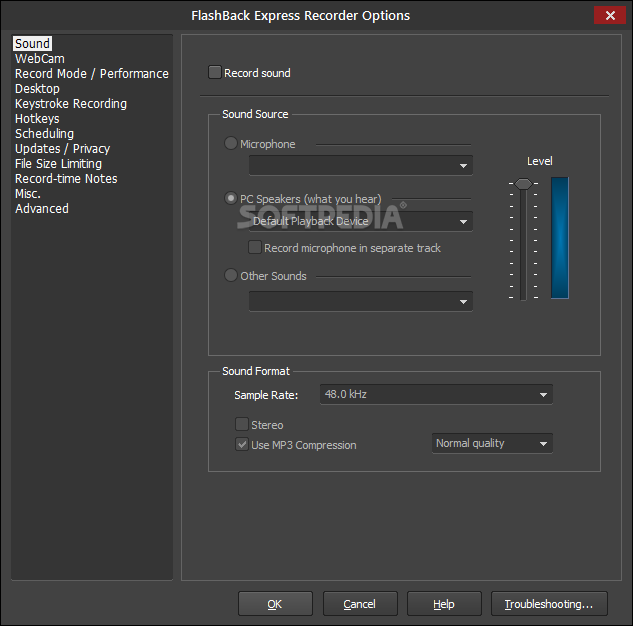Close the Recorder Options dialog
Image resolution: width=633 pixels, height=626 pixels.
tap(610, 15)
